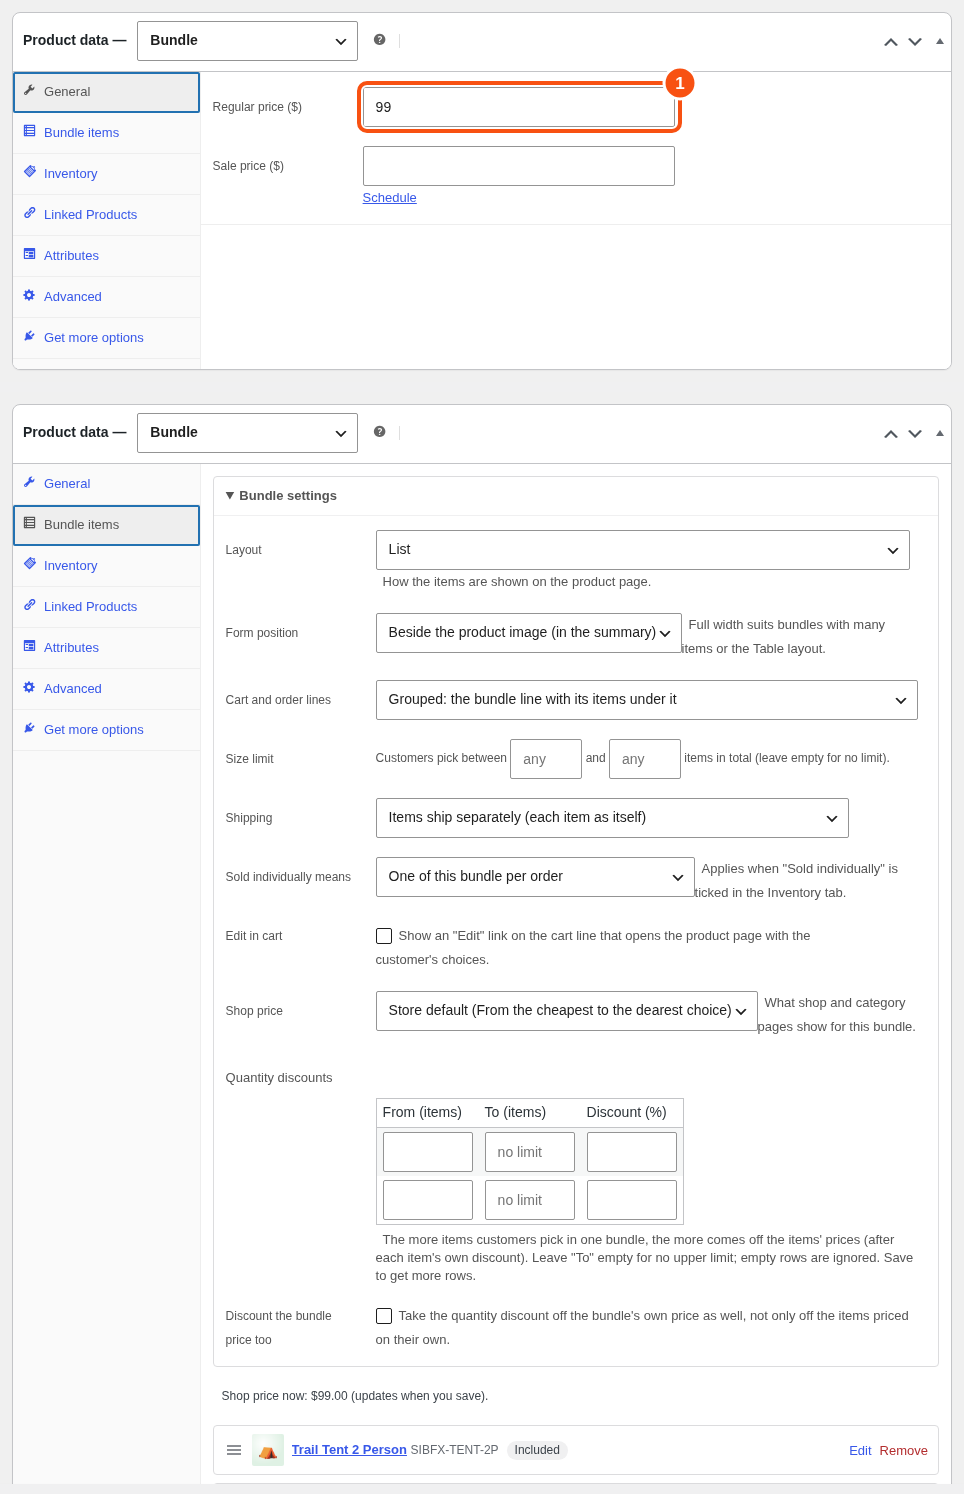Viewport: 964px width, 1494px height.
Task: Open the Shipping dropdown
Action: click(x=612, y=818)
